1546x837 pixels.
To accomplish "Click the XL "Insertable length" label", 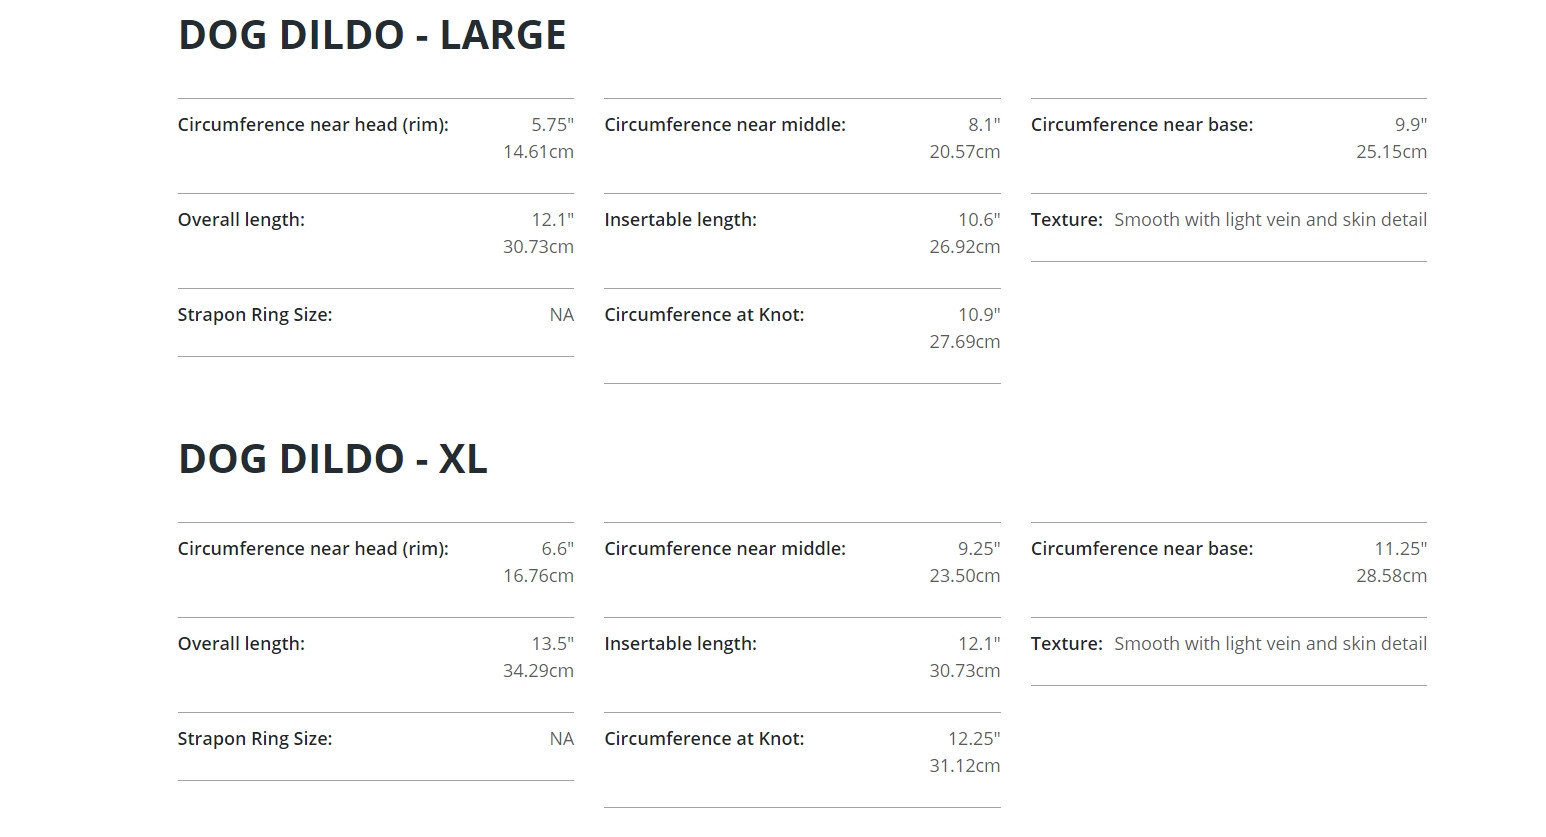I will coord(680,644).
